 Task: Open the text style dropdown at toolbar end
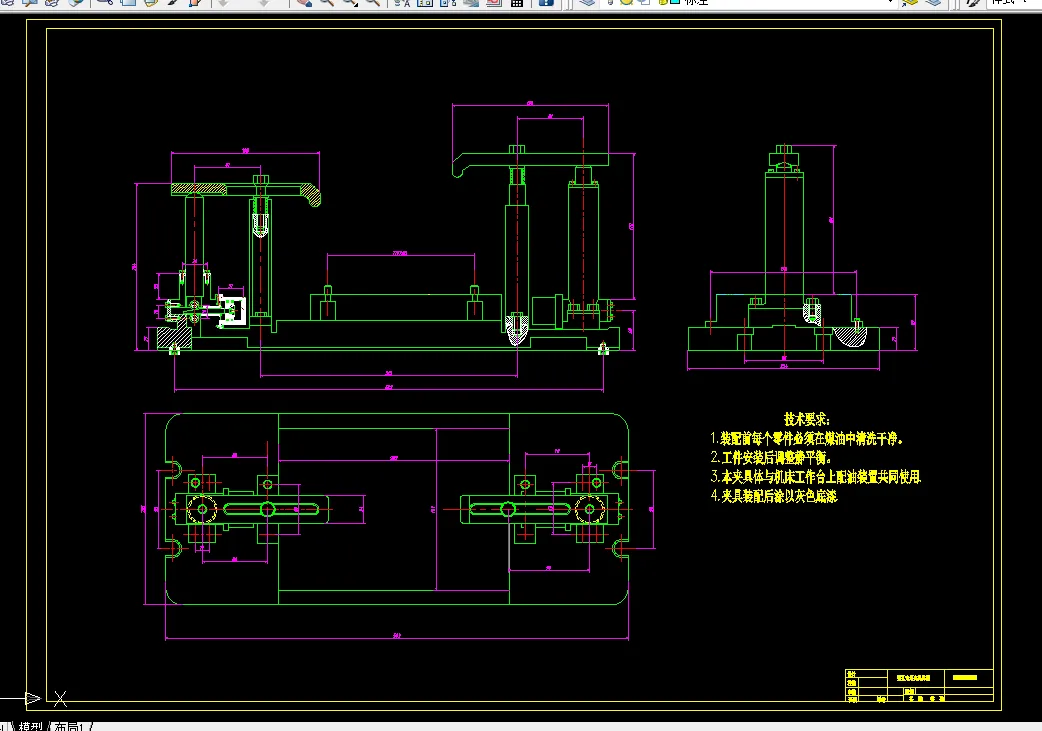(1013, 3)
